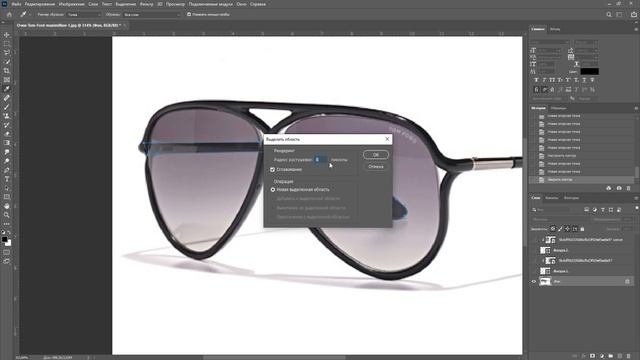Select the Eraser tool

click(7, 134)
